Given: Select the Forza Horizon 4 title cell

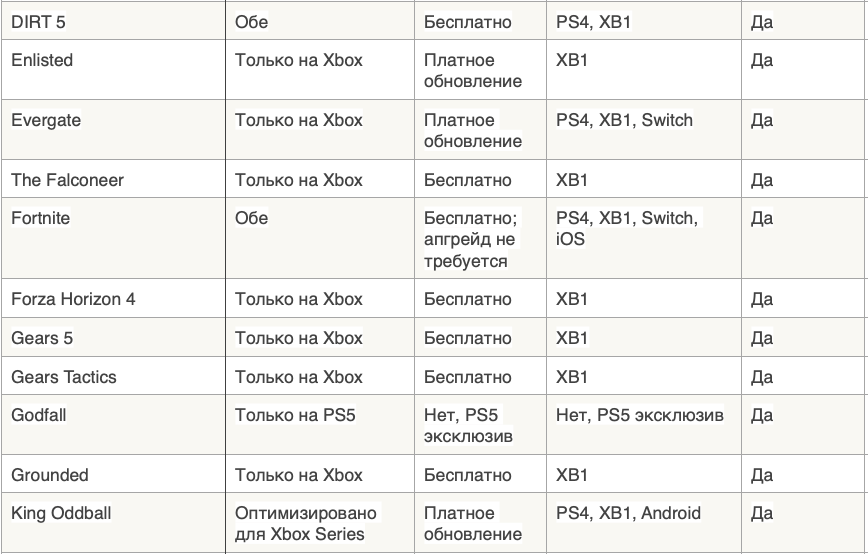Looking at the screenshot, I should coord(73,299).
